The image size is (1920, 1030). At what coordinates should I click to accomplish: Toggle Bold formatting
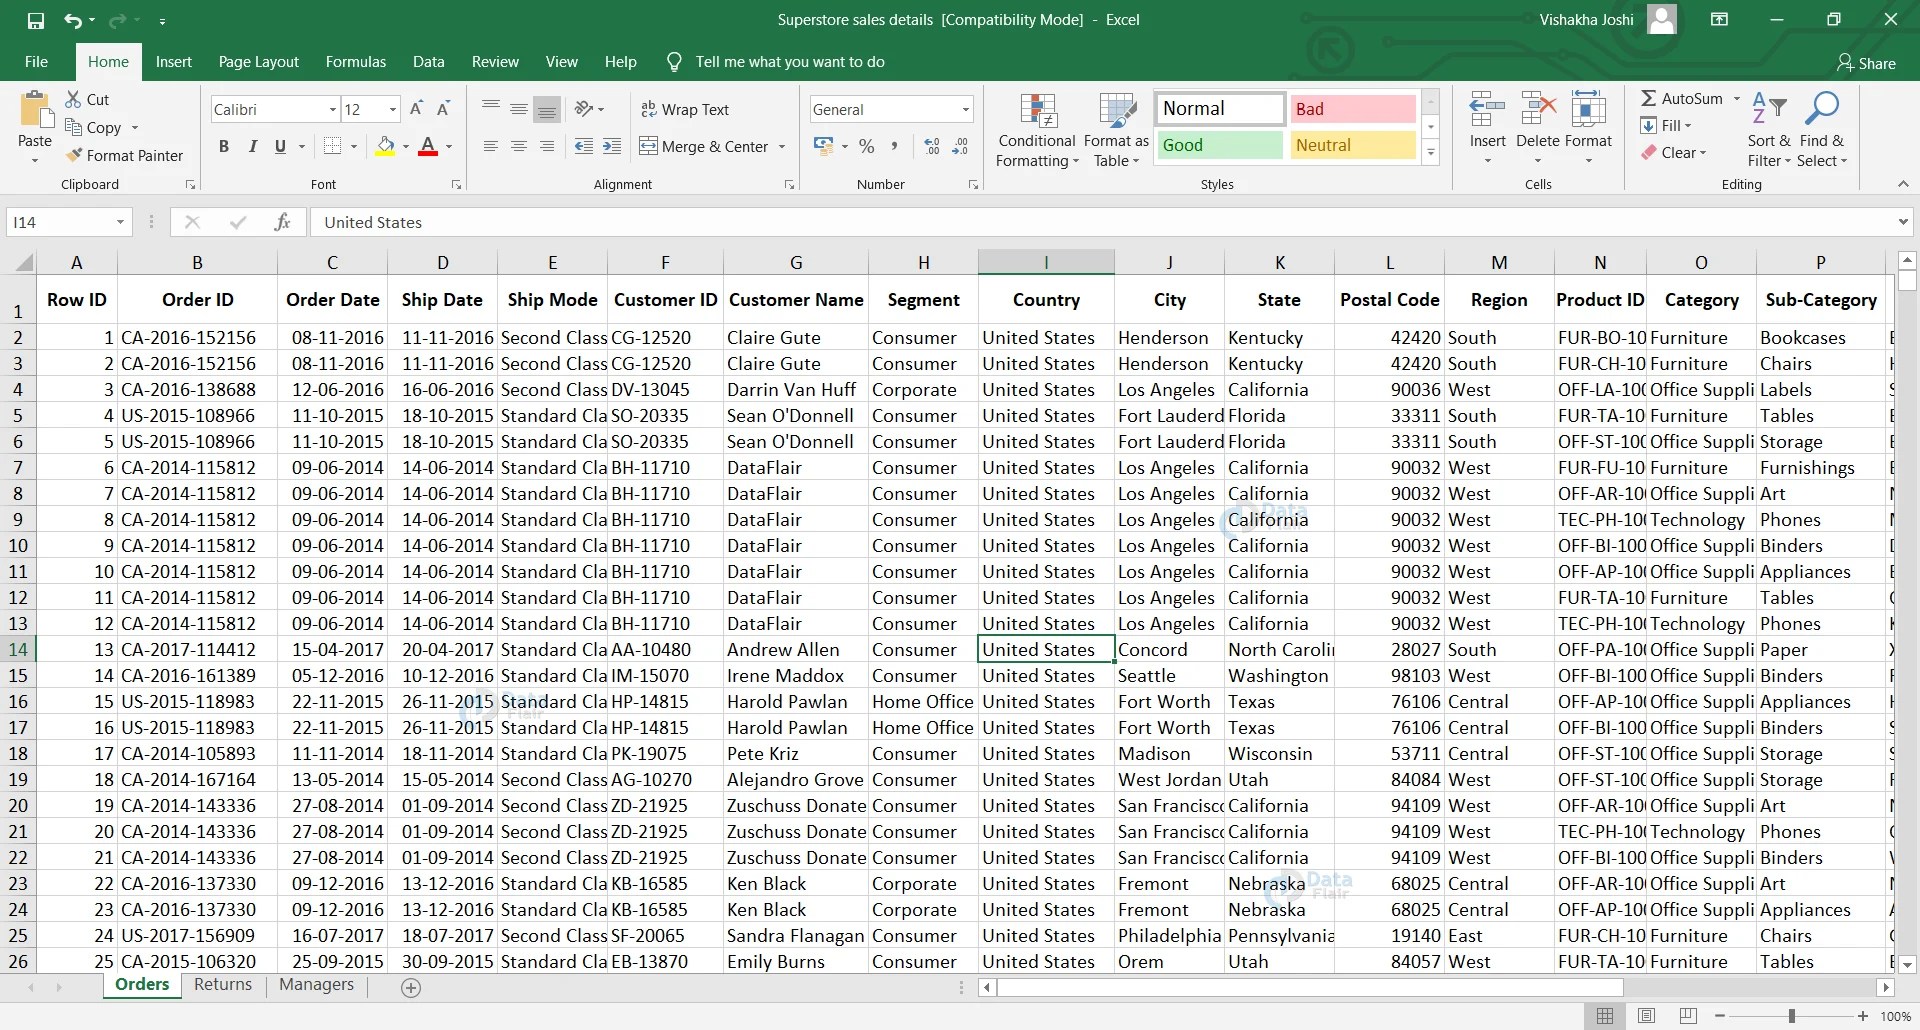pos(224,146)
